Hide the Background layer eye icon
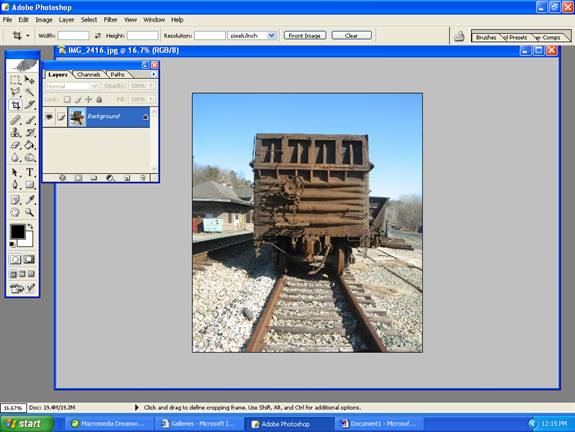The height and width of the screenshot is (432, 575). [x=49, y=117]
